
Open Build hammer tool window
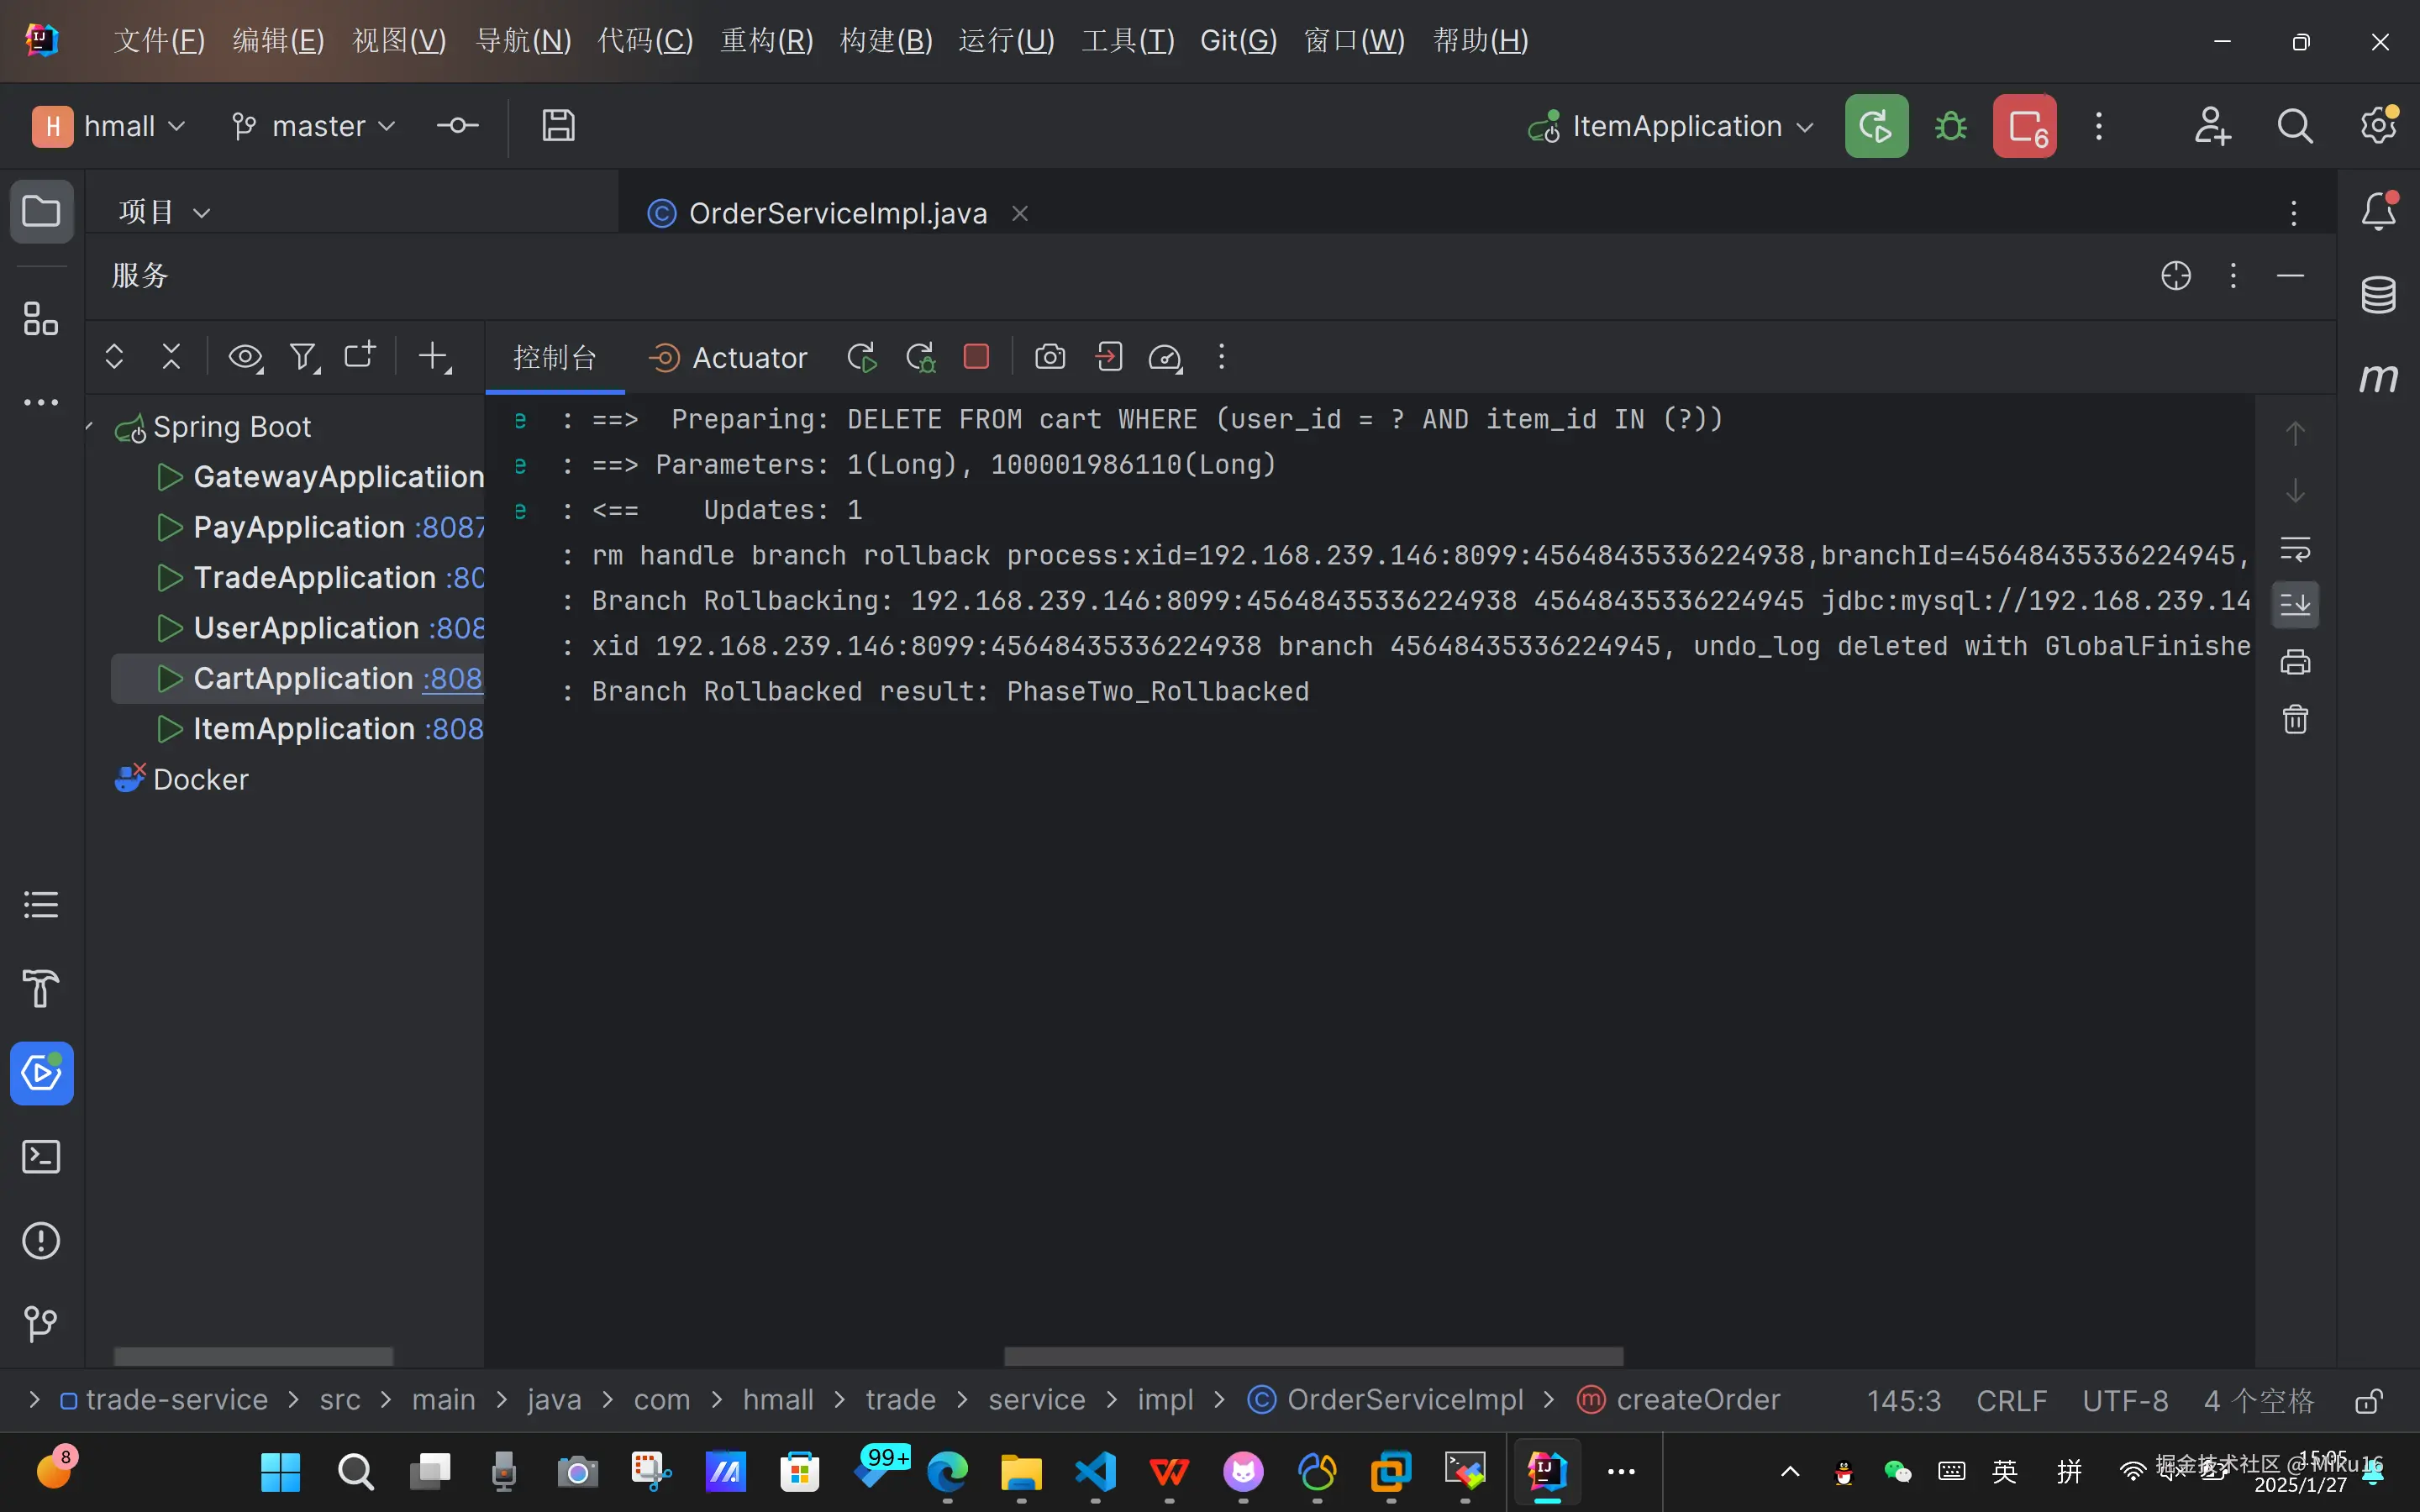coord(41,989)
